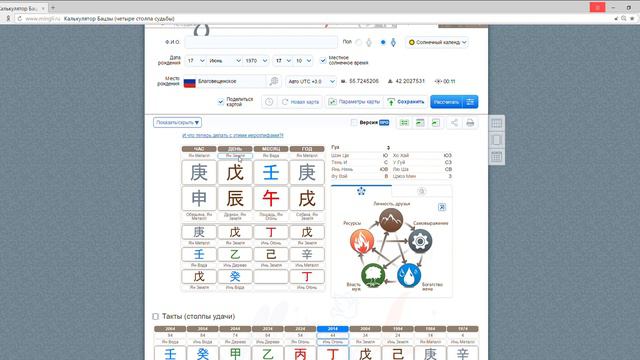The image size is (640, 360).
Task: Click the 申 hour earthly branch cell
Action: [199, 198]
